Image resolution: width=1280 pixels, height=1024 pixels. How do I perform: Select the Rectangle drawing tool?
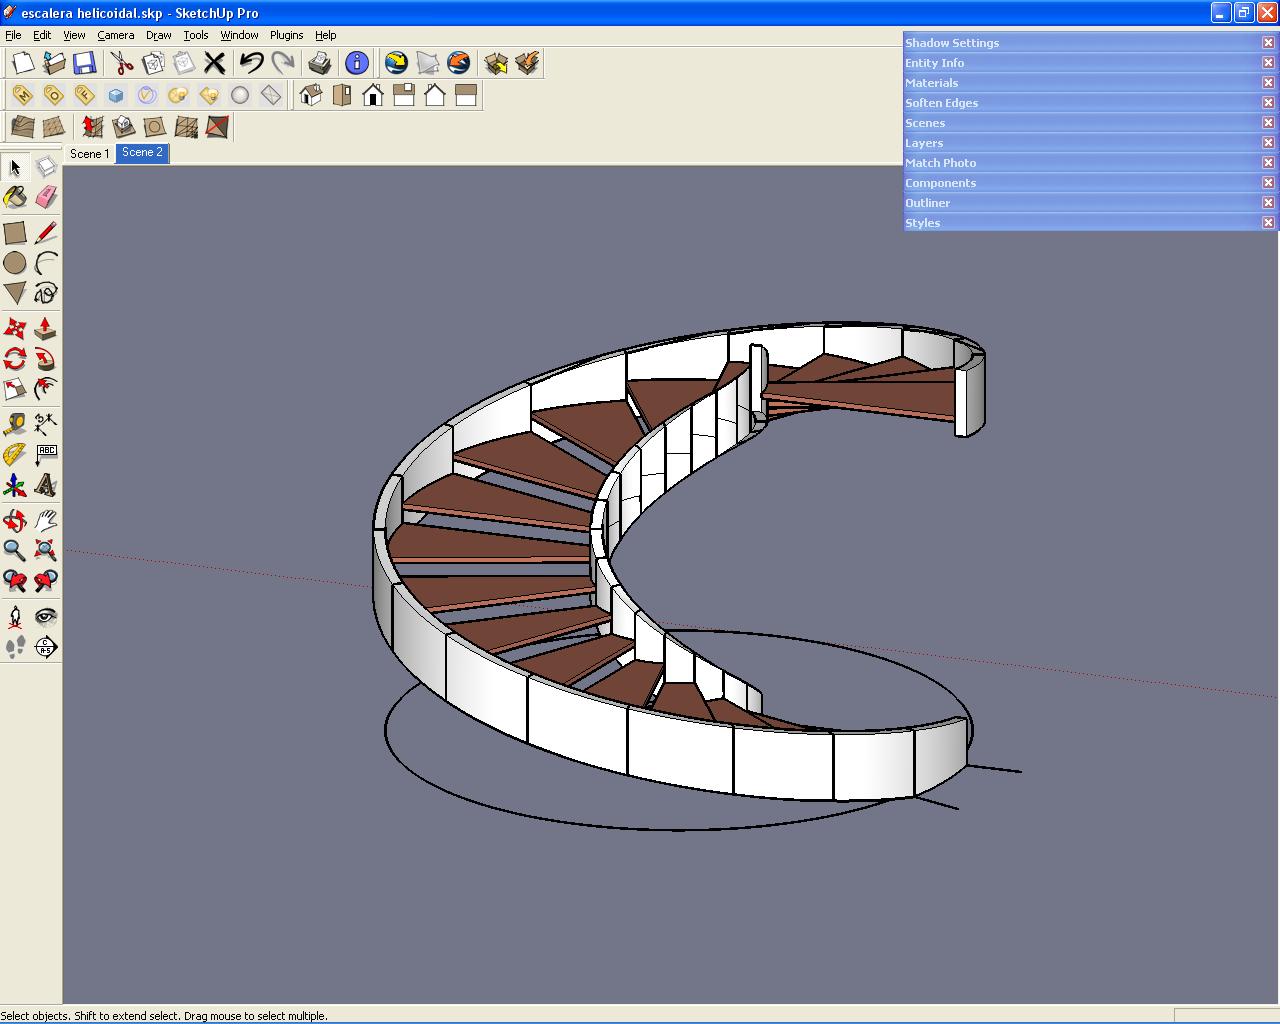(x=15, y=232)
